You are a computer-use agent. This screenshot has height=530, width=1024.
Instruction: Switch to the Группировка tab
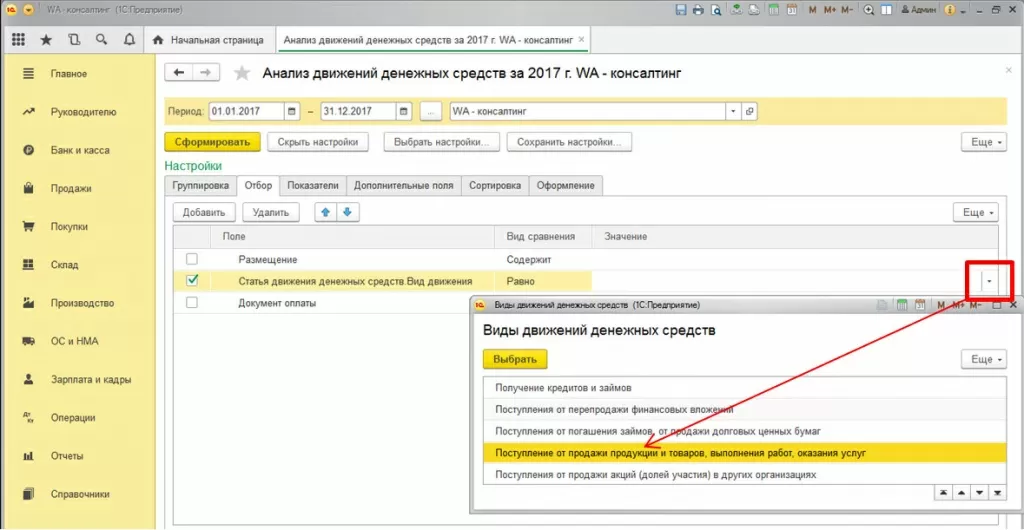coord(200,185)
